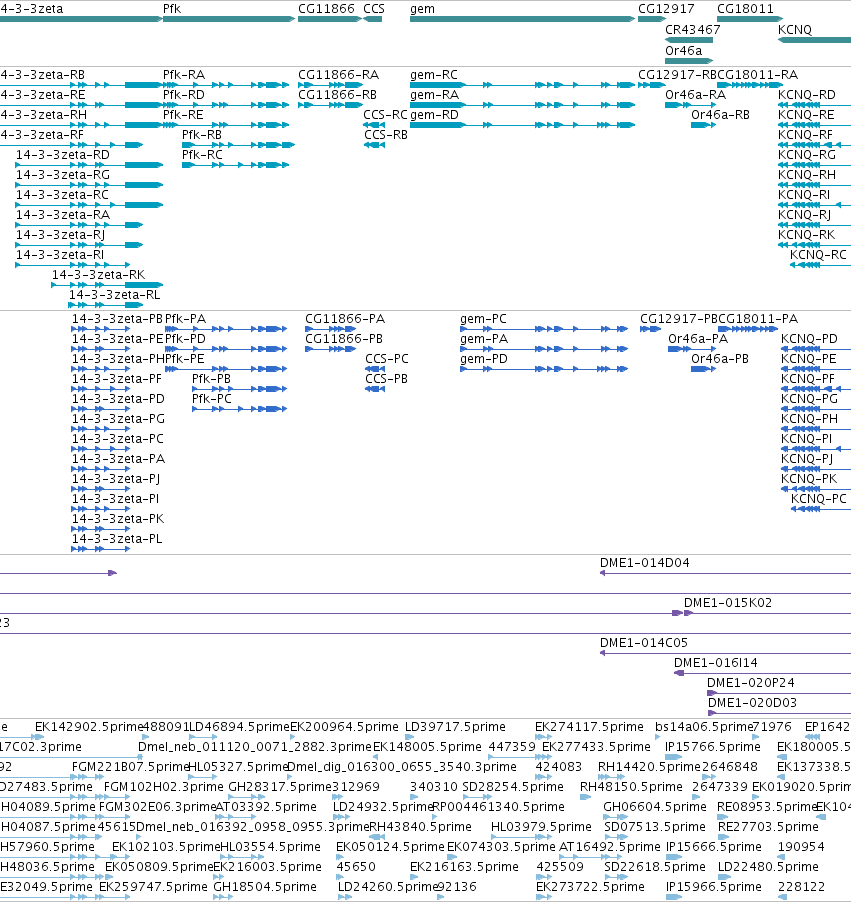Open BAC clone DME1-014C05
The image size is (851, 902).
644,643
